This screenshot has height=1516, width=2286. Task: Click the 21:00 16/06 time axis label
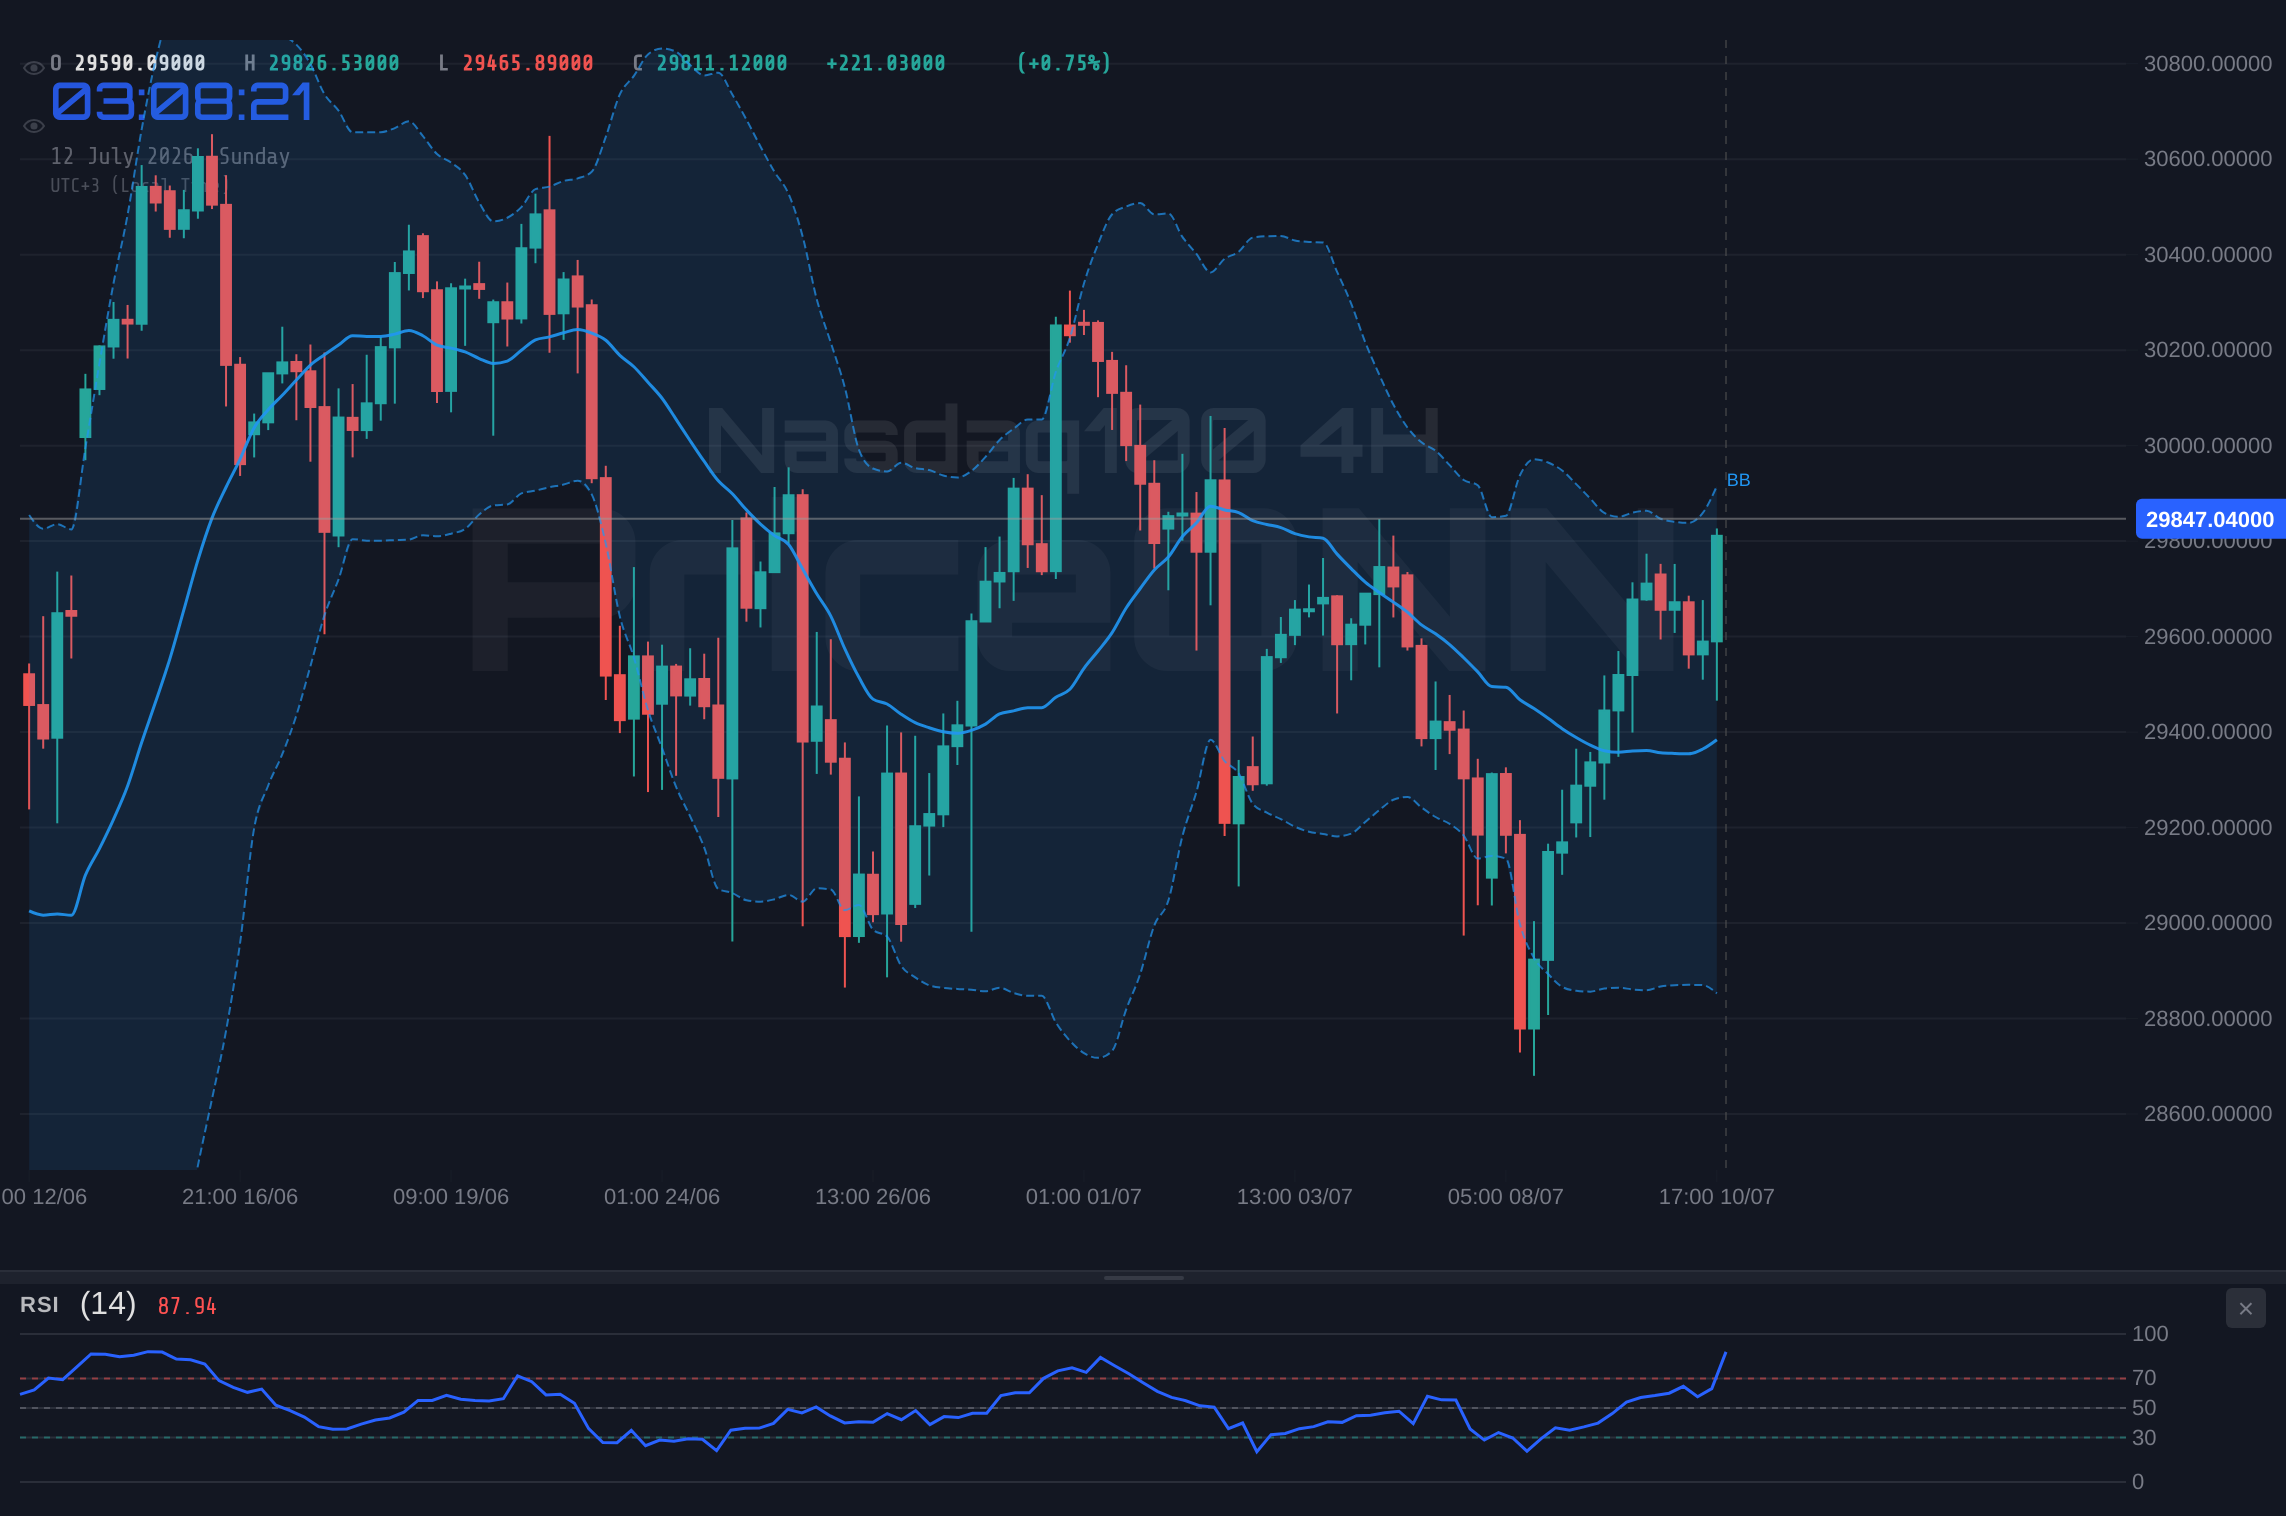point(240,1197)
